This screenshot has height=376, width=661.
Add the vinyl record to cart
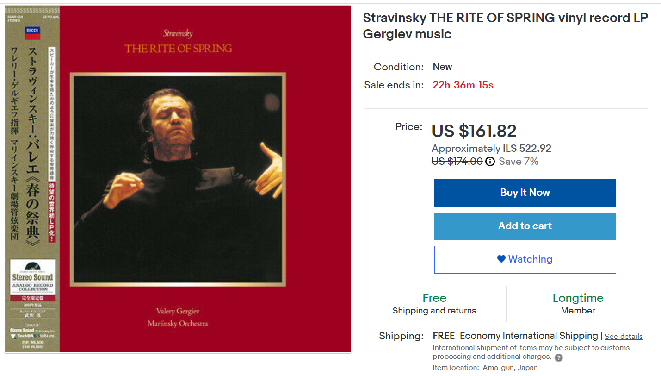(525, 226)
